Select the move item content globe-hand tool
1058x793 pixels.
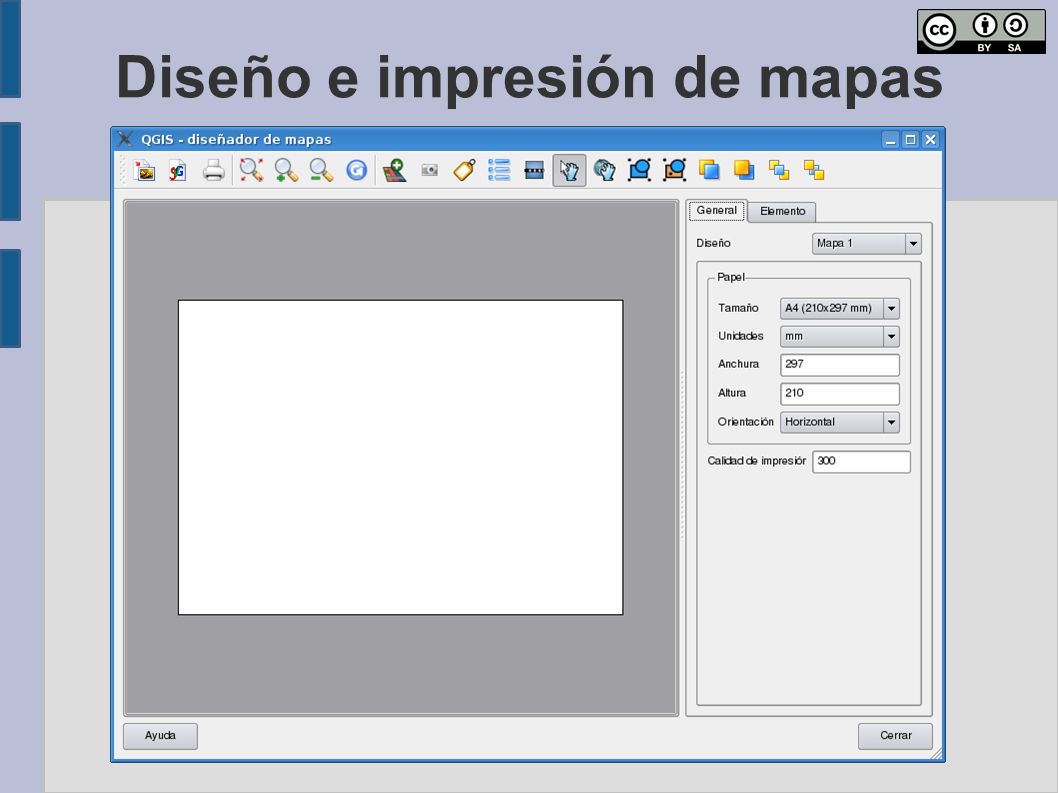coord(605,171)
